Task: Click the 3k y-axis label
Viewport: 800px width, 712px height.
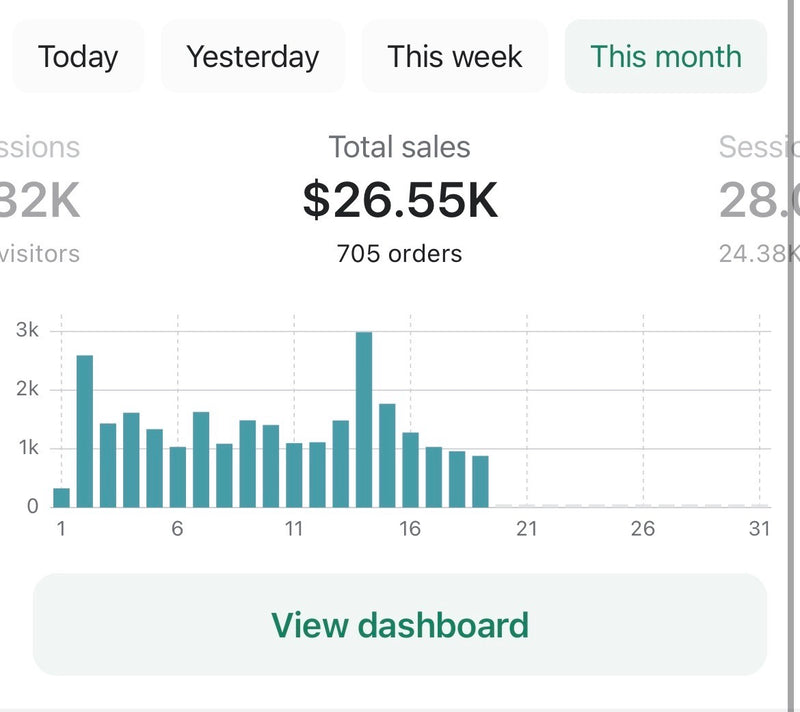Action: [x=27, y=331]
